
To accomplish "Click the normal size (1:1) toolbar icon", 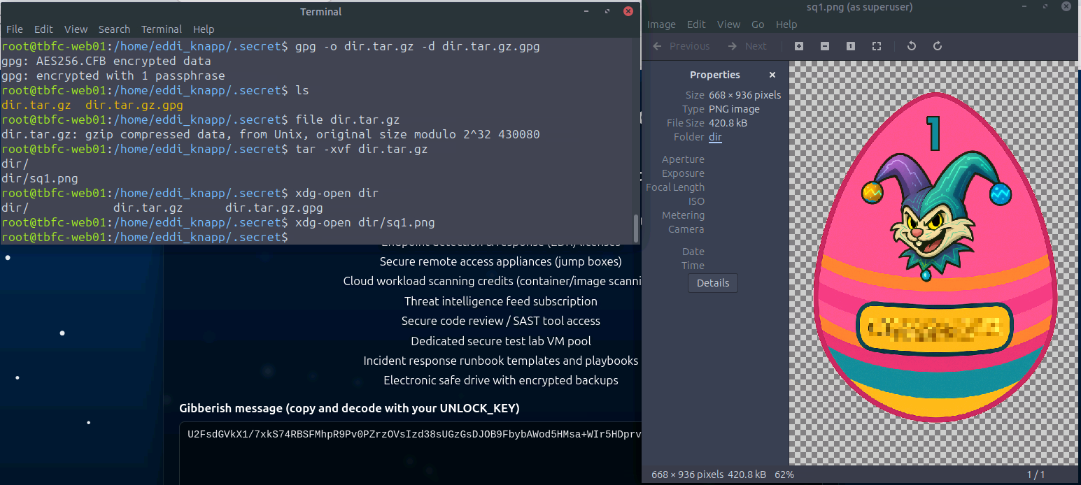I will [851, 46].
